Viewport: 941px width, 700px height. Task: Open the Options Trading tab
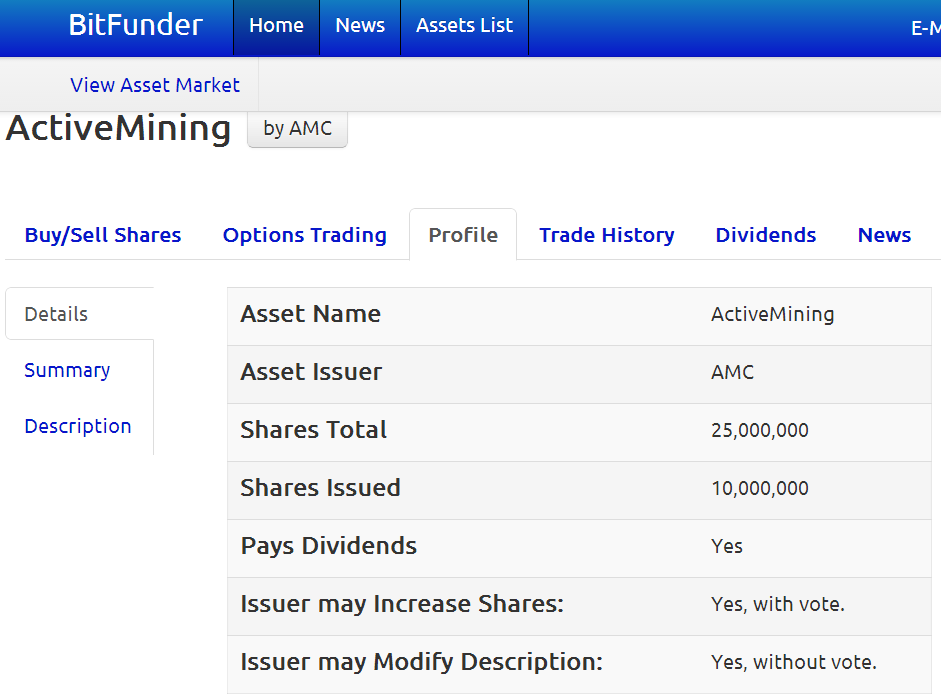pos(304,235)
